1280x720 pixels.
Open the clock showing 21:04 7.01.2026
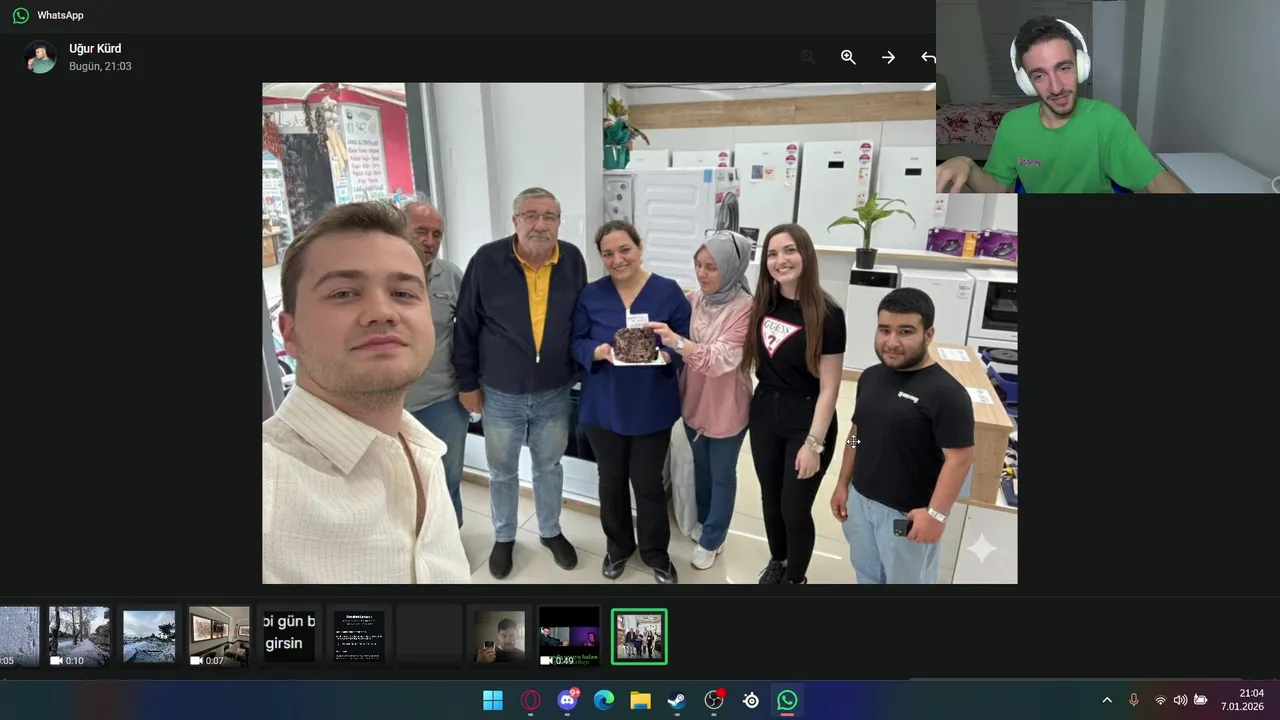click(1242, 700)
